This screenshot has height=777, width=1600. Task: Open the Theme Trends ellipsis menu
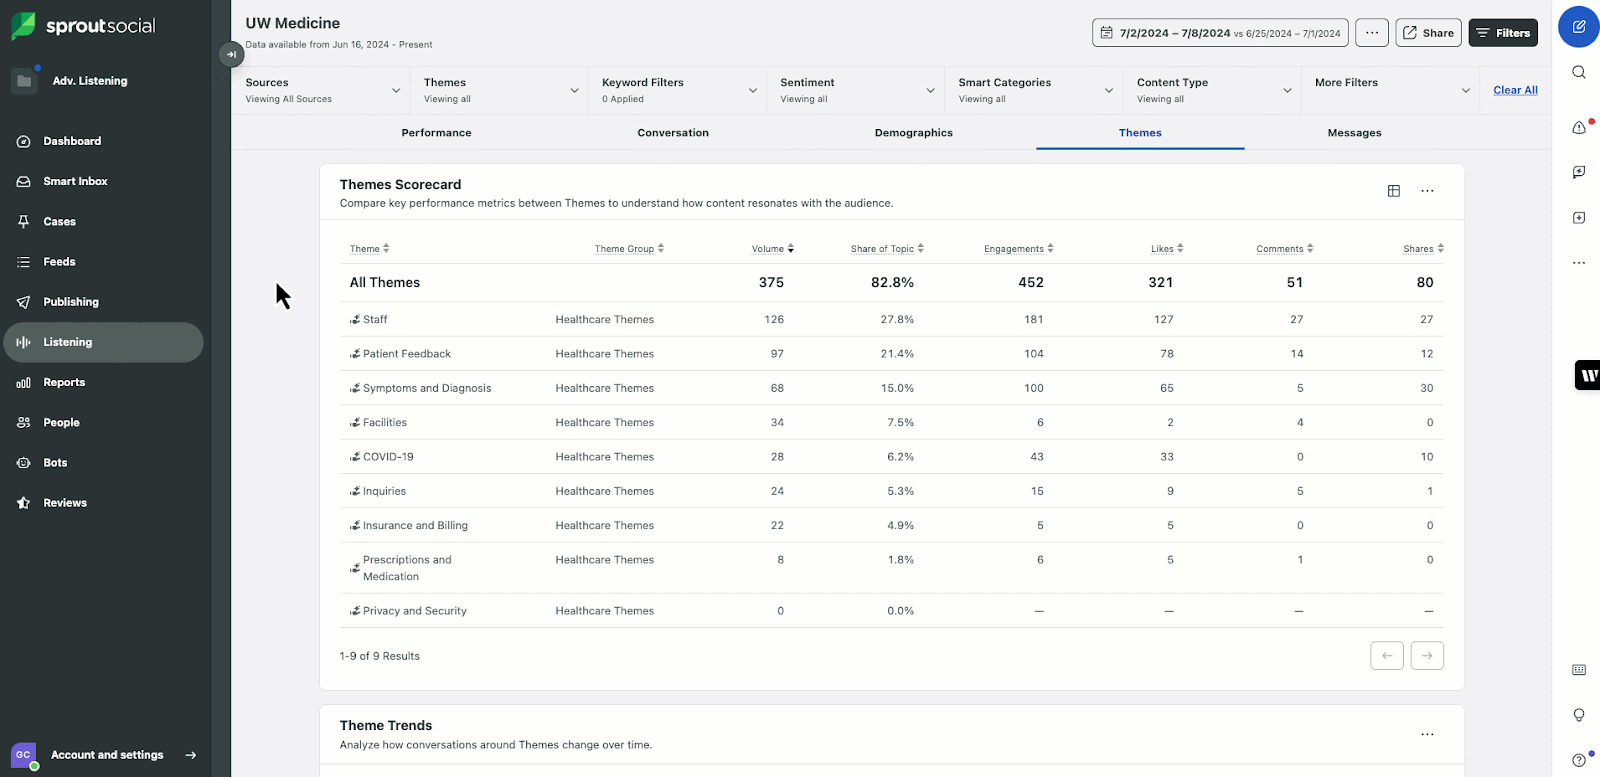point(1427,734)
